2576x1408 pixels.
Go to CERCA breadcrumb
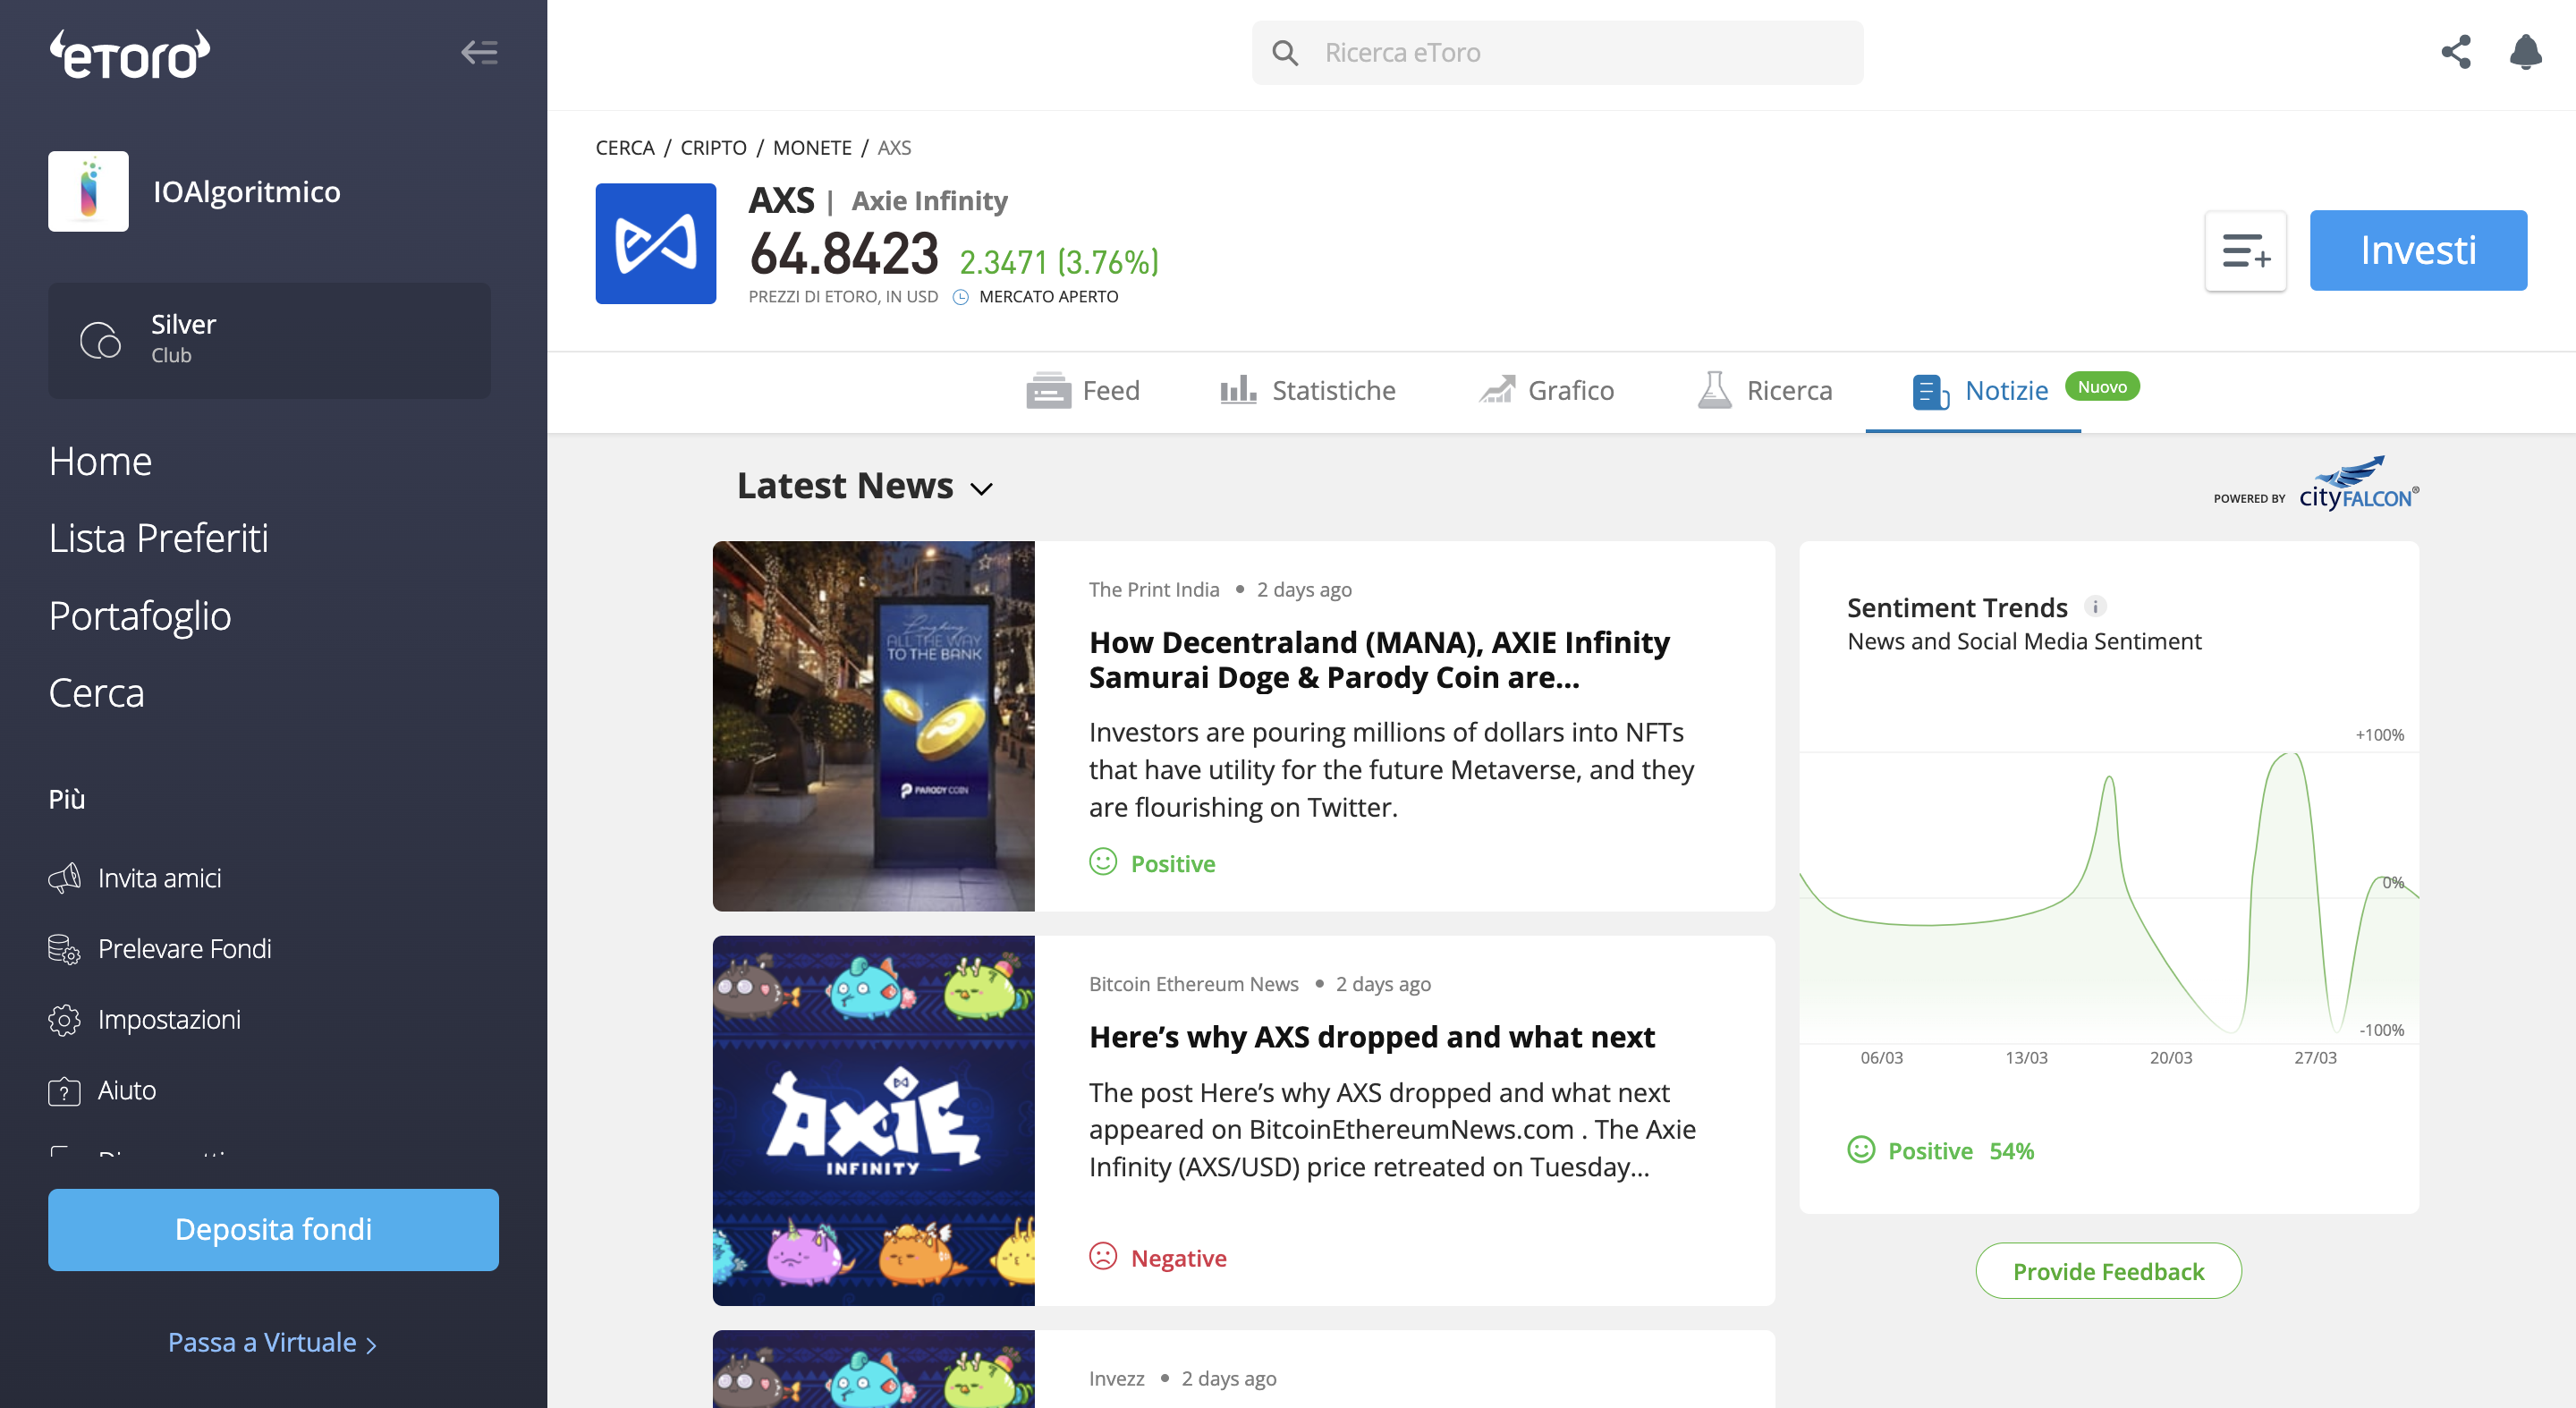[625, 148]
